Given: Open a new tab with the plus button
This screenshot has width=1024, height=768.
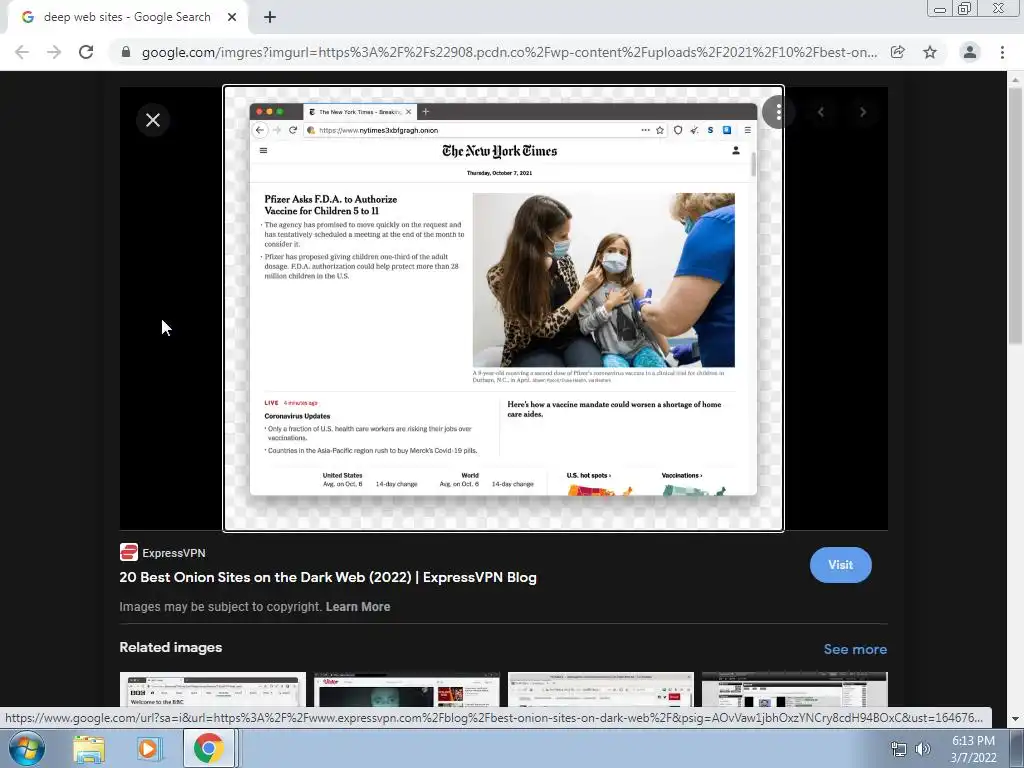Looking at the screenshot, I should click(x=270, y=17).
